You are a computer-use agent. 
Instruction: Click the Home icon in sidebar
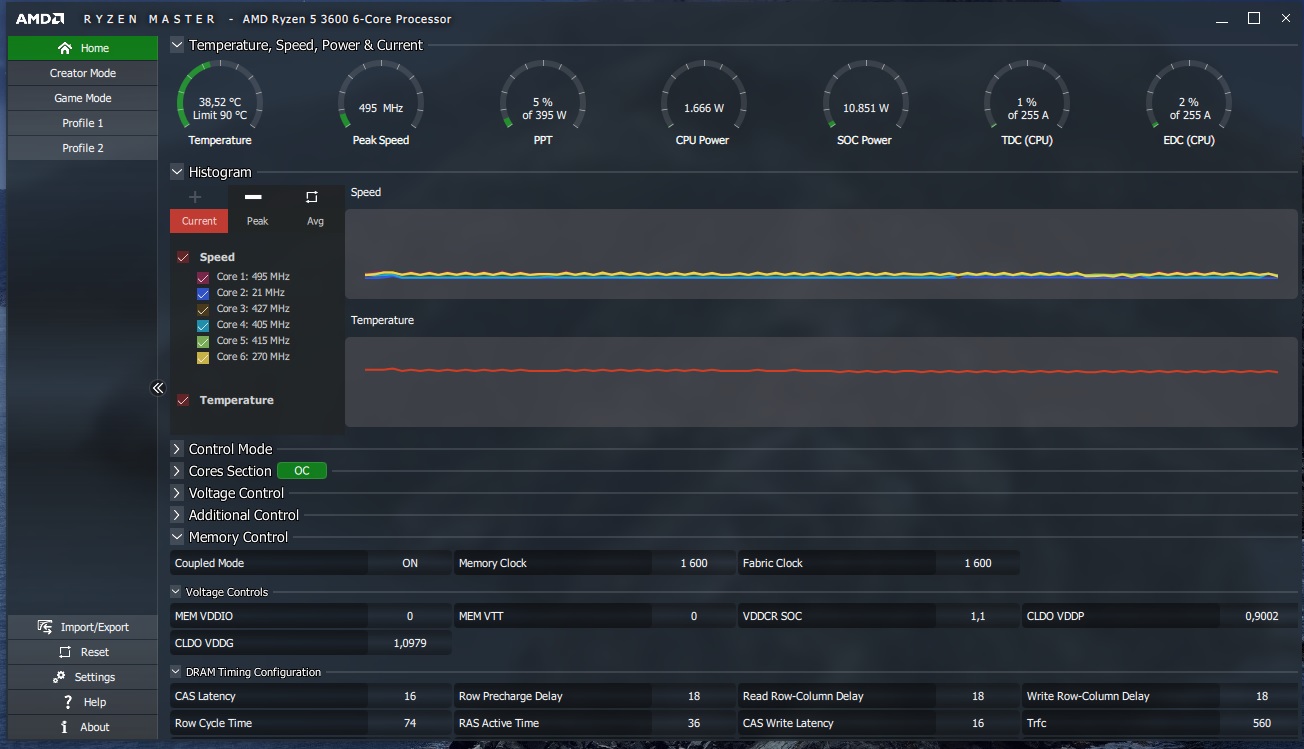(65, 48)
